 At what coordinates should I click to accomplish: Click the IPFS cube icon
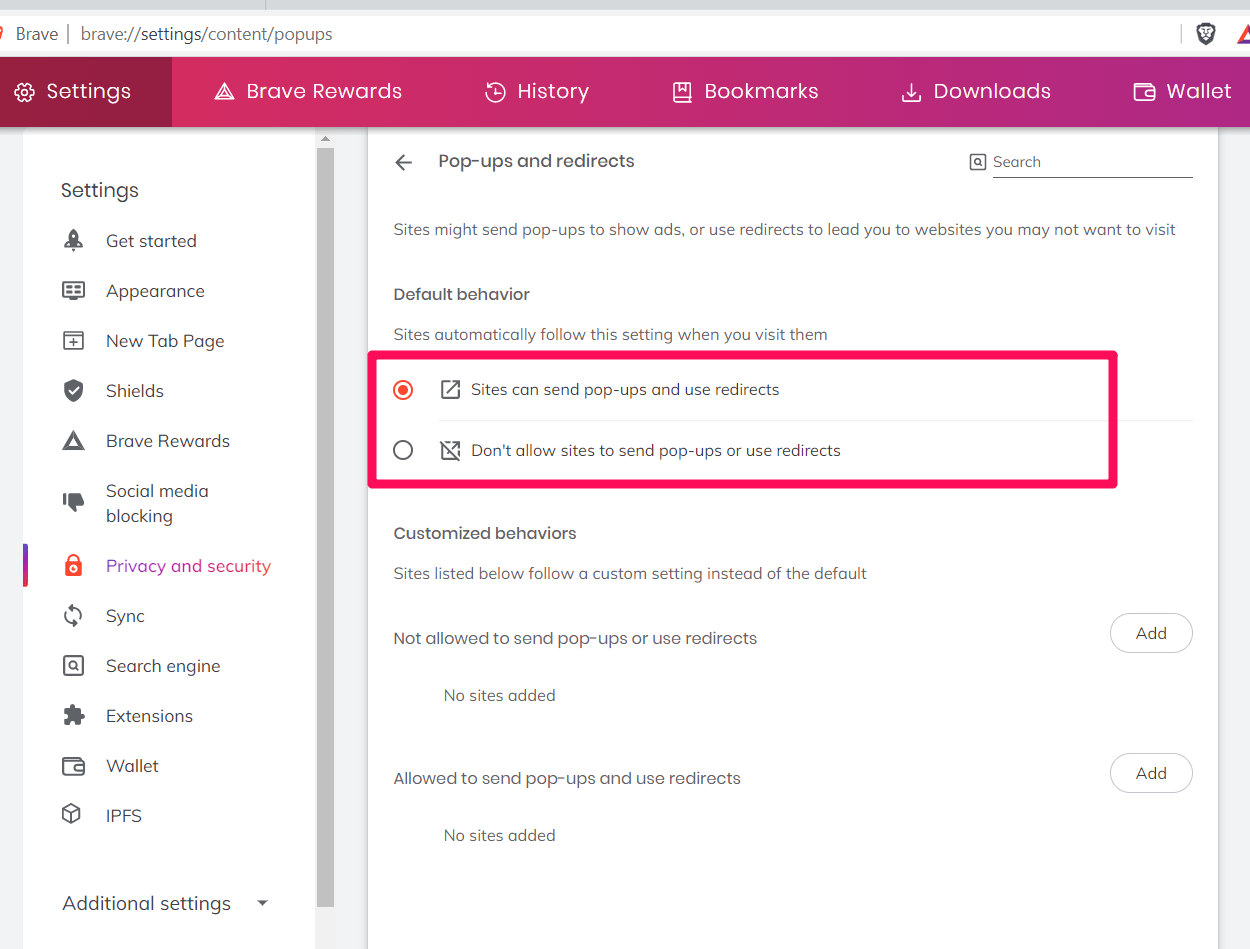click(71, 814)
